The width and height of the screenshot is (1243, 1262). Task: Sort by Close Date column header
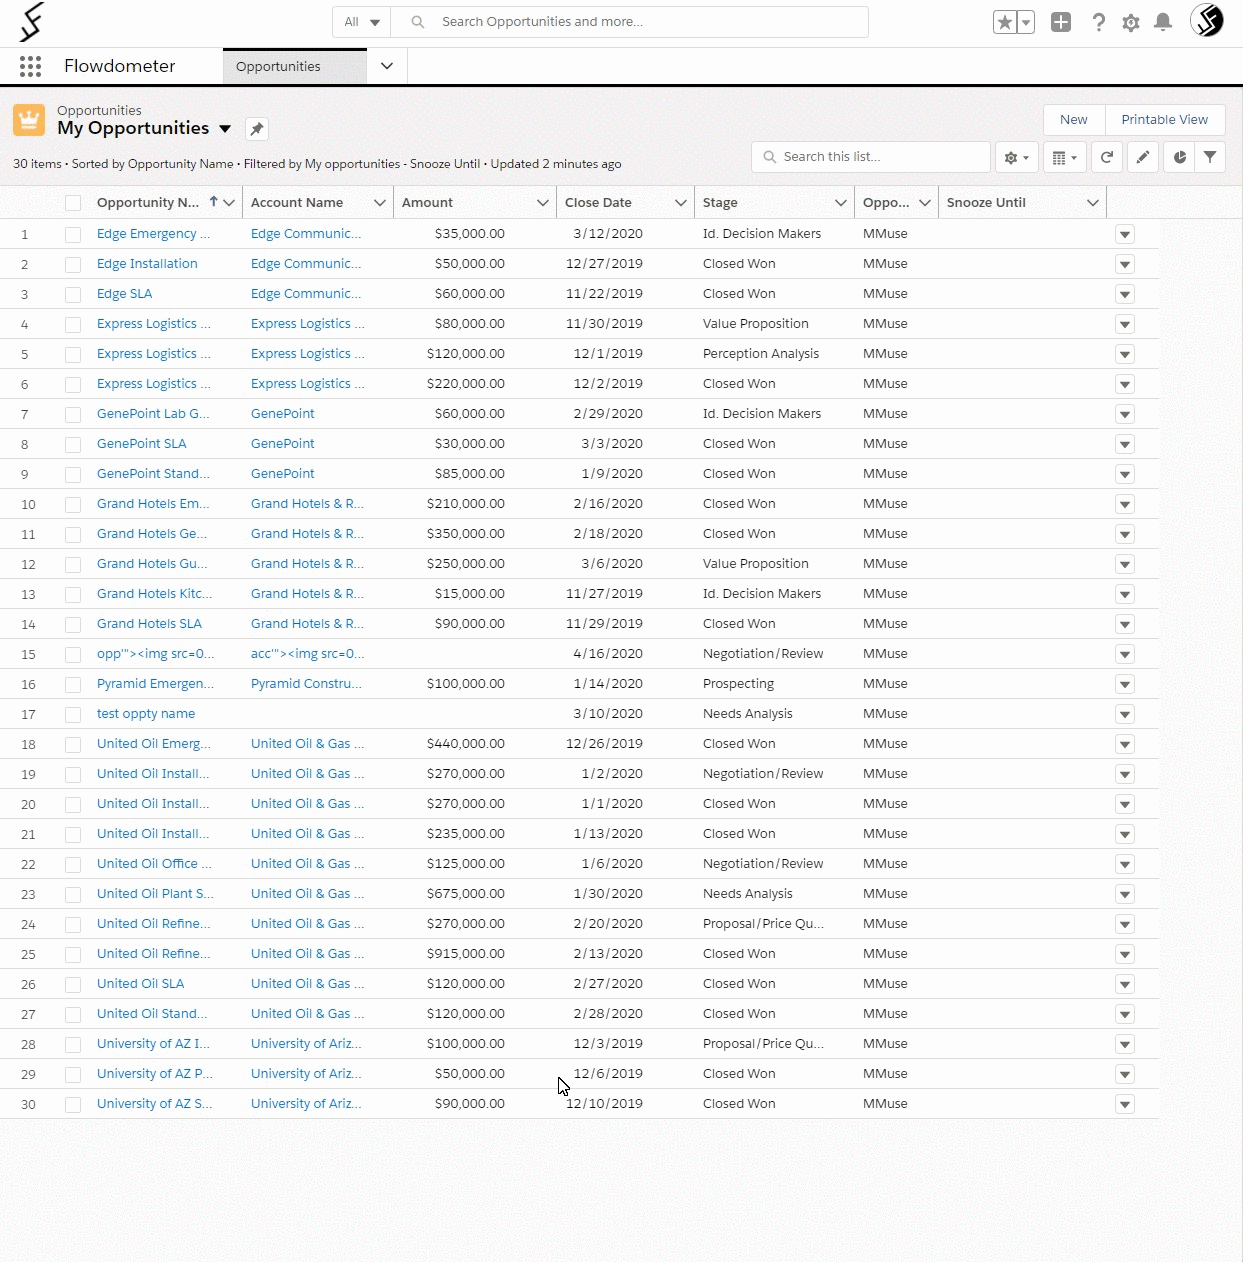[x=598, y=202]
